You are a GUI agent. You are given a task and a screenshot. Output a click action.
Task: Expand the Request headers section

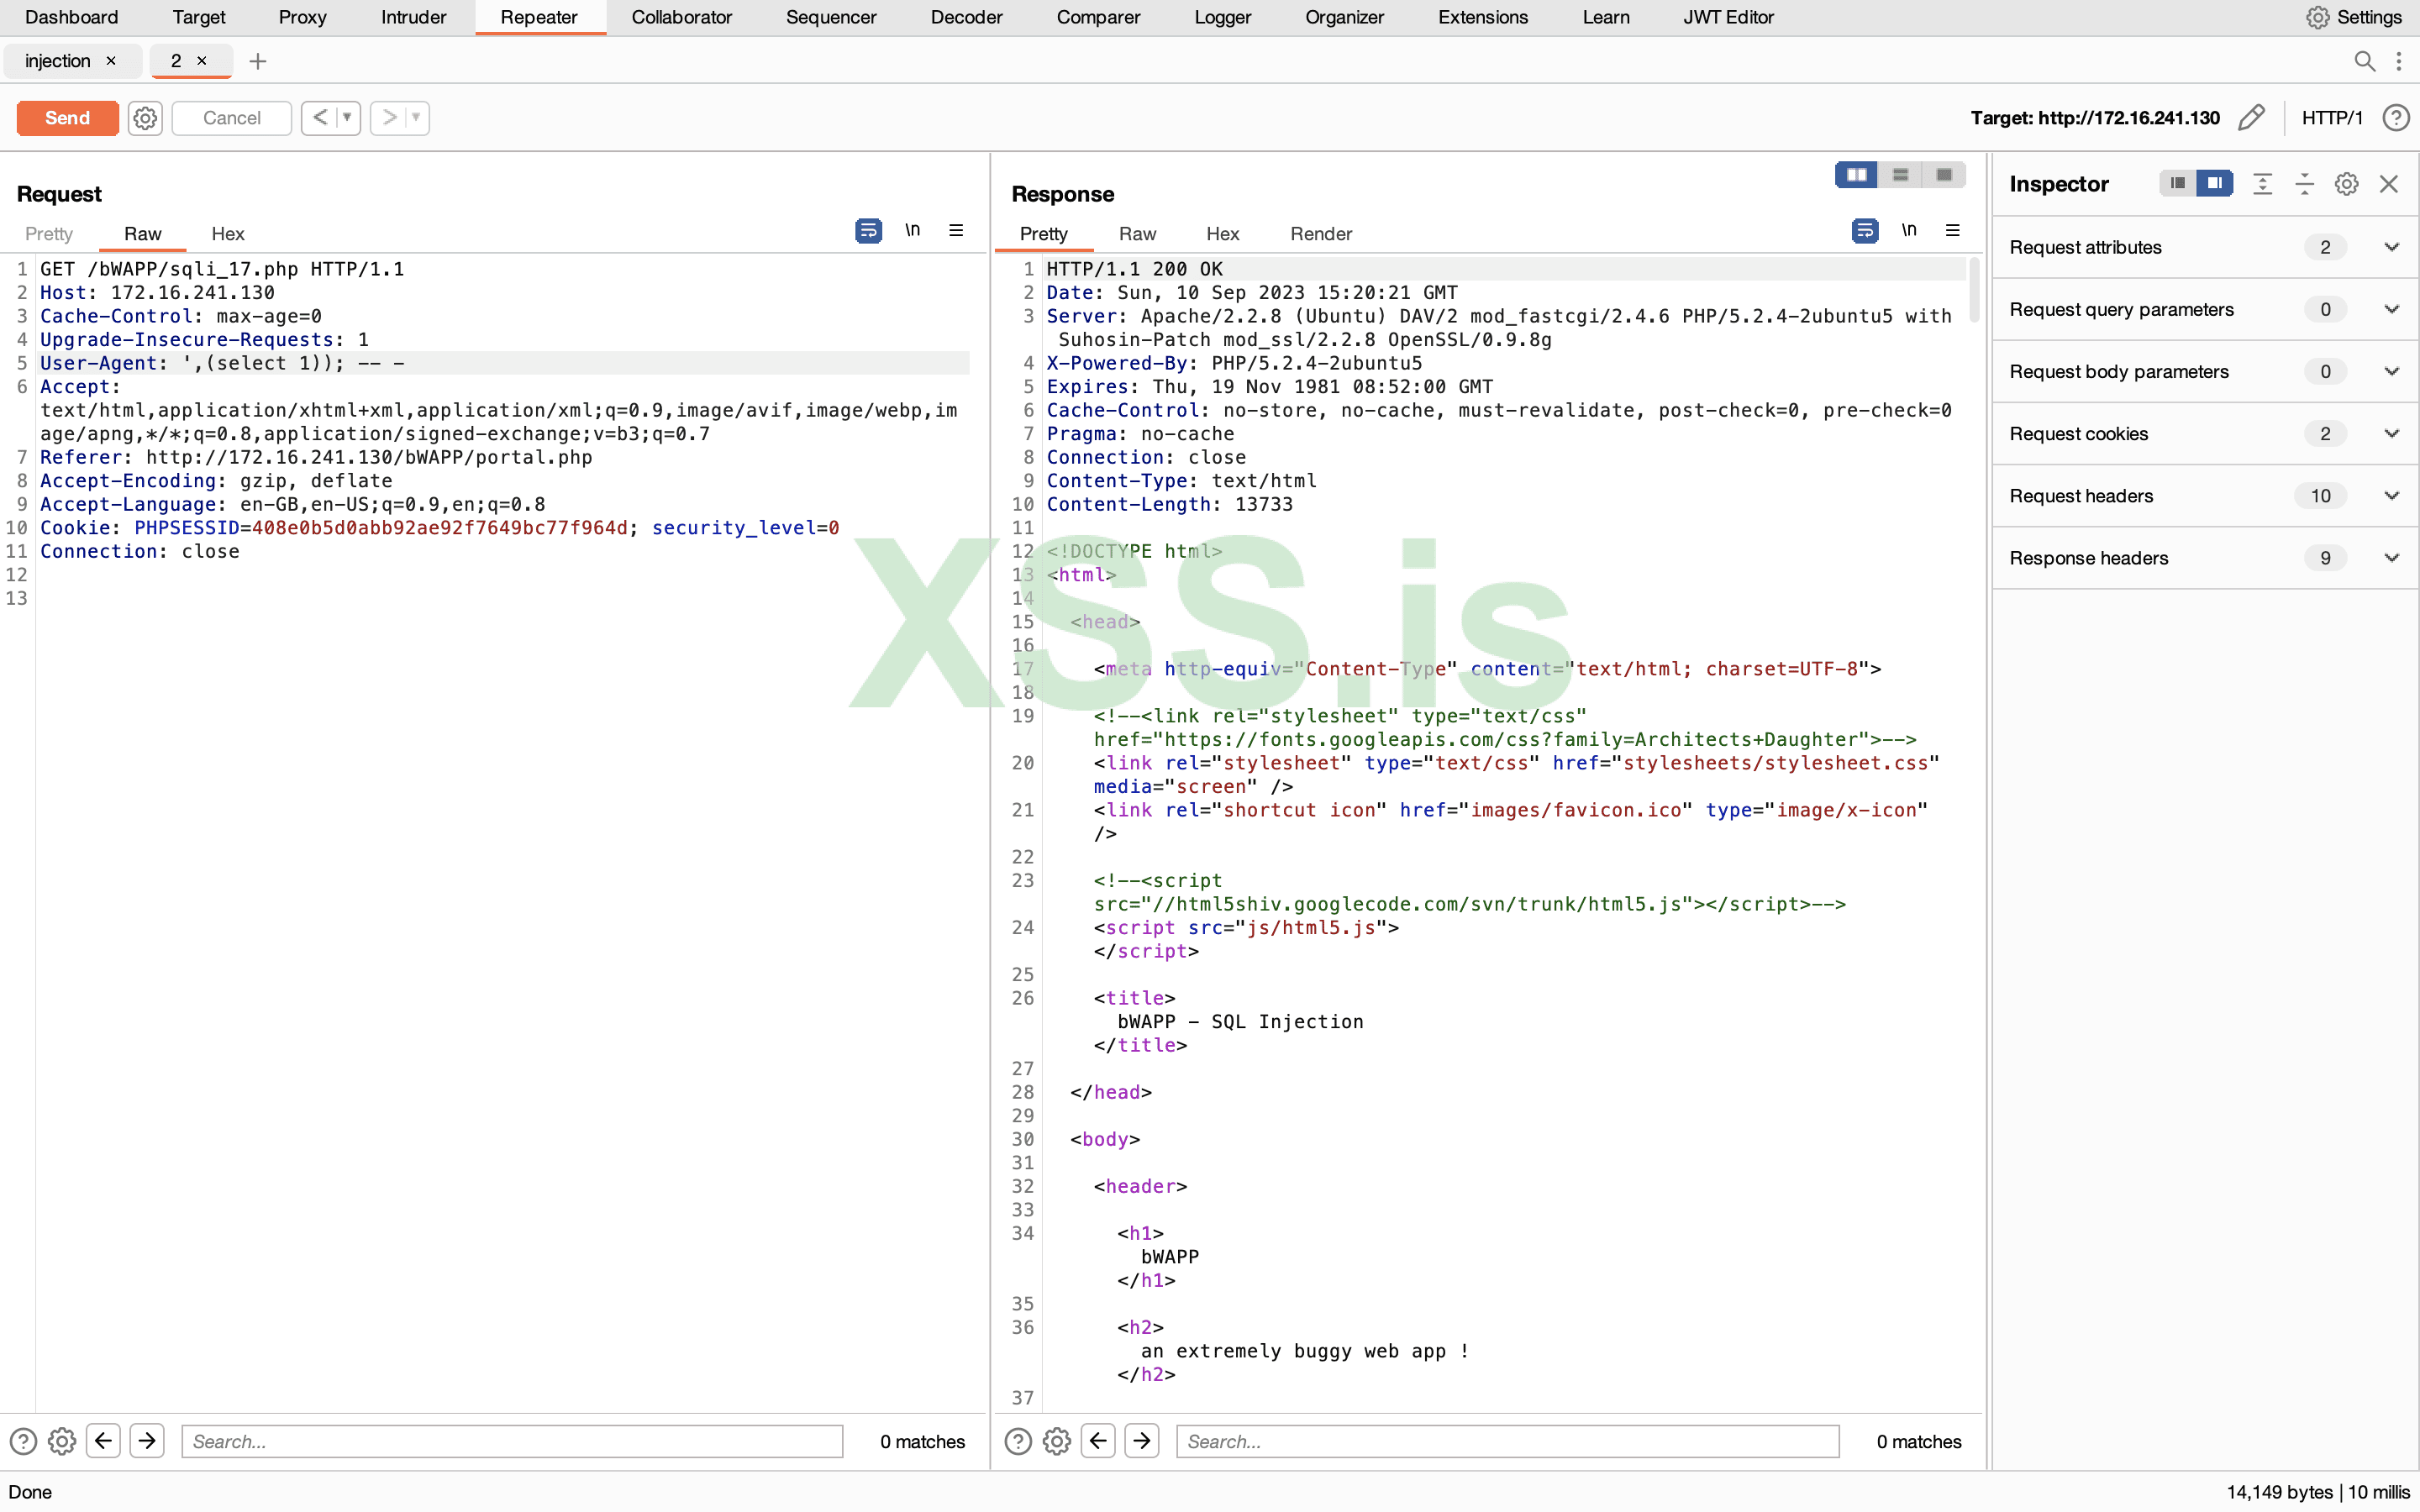coord(2391,496)
